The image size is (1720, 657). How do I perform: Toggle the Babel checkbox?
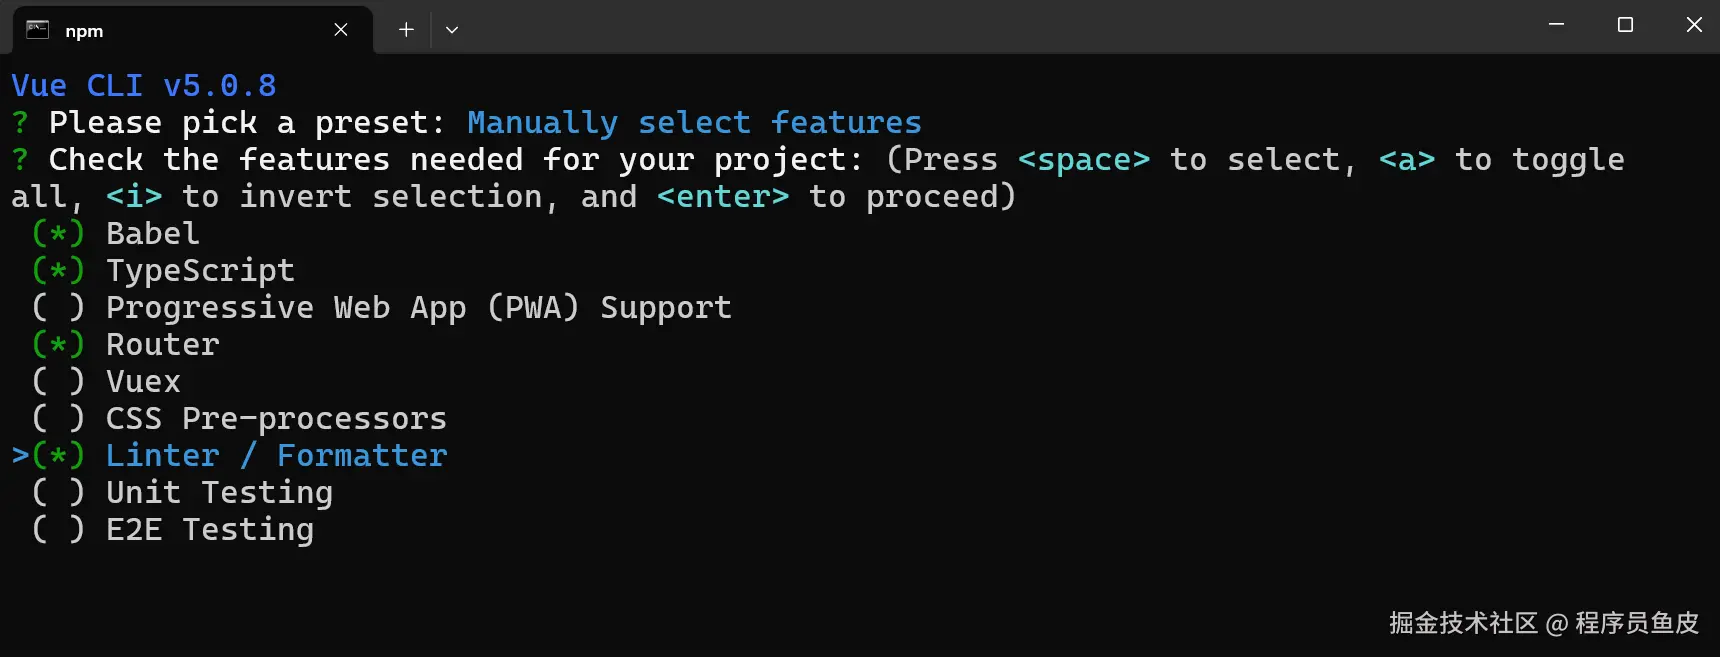(58, 234)
